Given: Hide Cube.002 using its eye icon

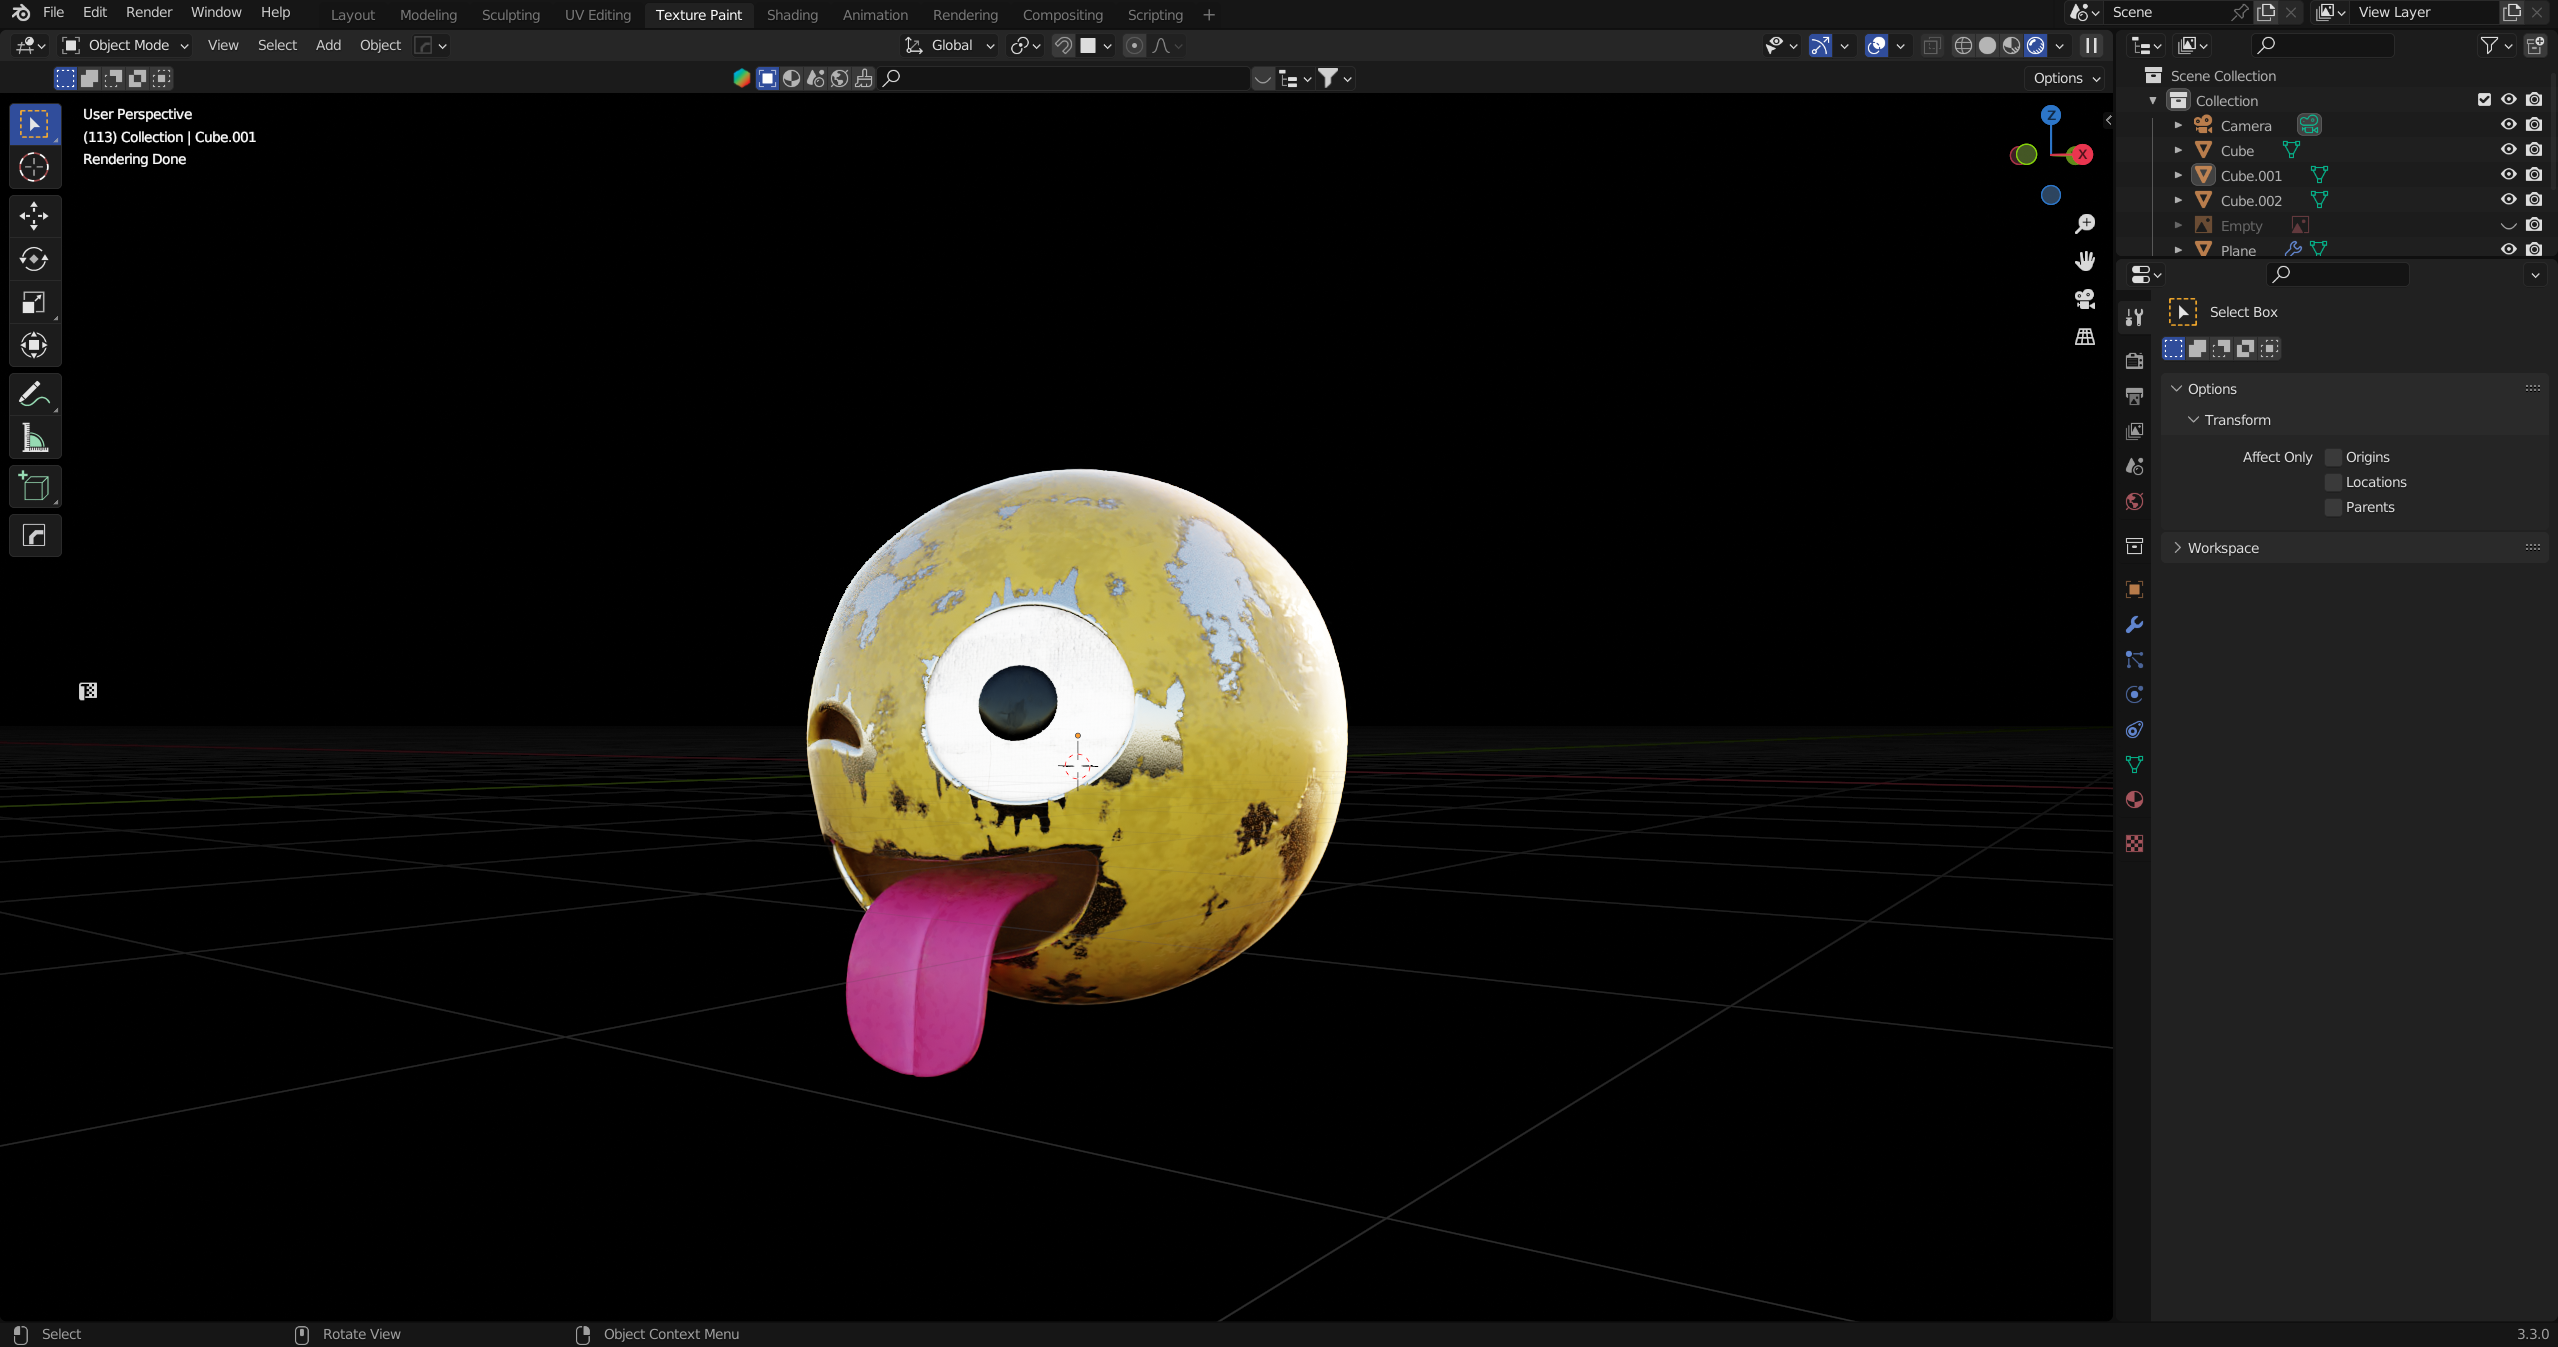Looking at the screenshot, I should click(x=2508, y=200).
